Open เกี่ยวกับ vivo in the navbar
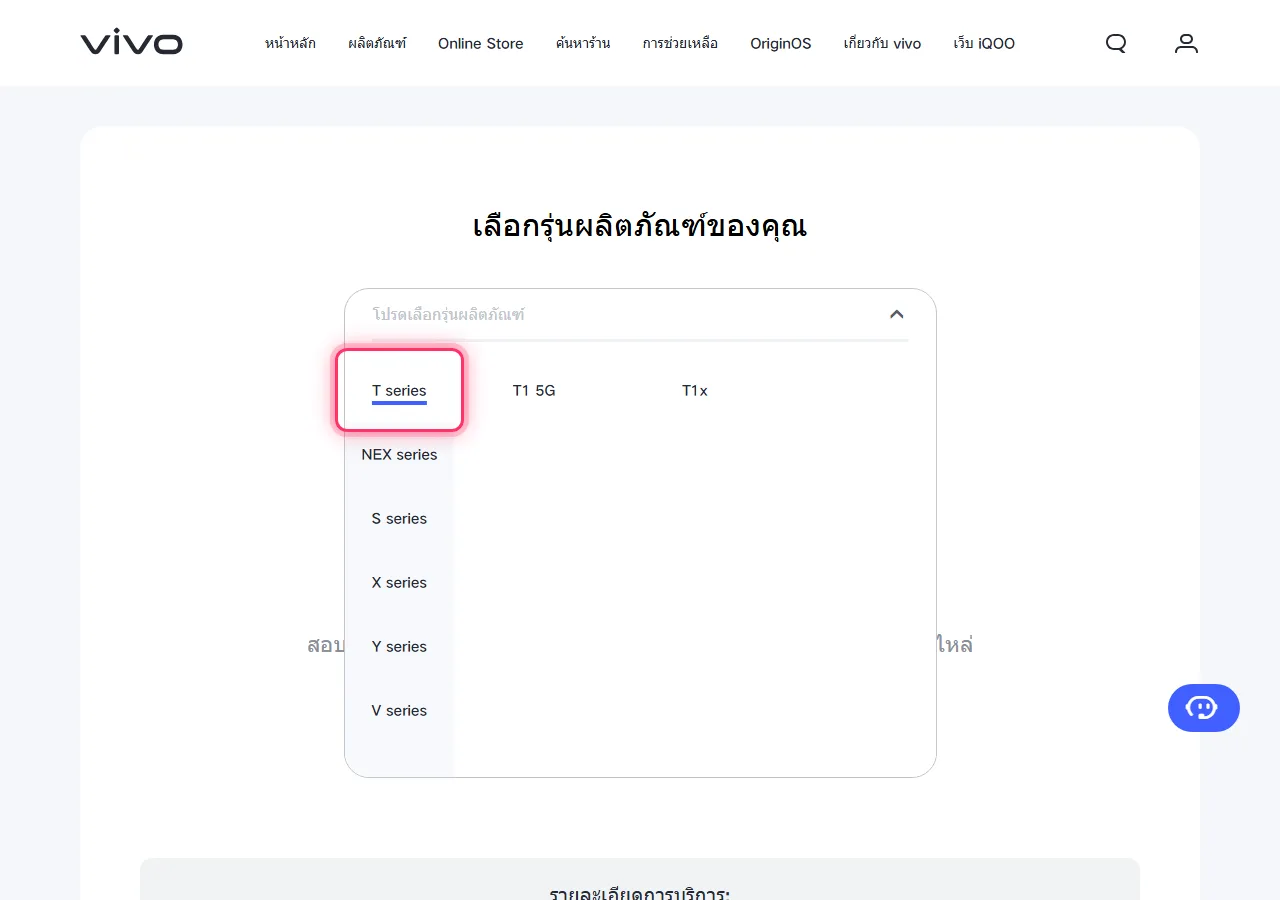The height and width of the screenshot is (900, 1280). coord(882,43)
